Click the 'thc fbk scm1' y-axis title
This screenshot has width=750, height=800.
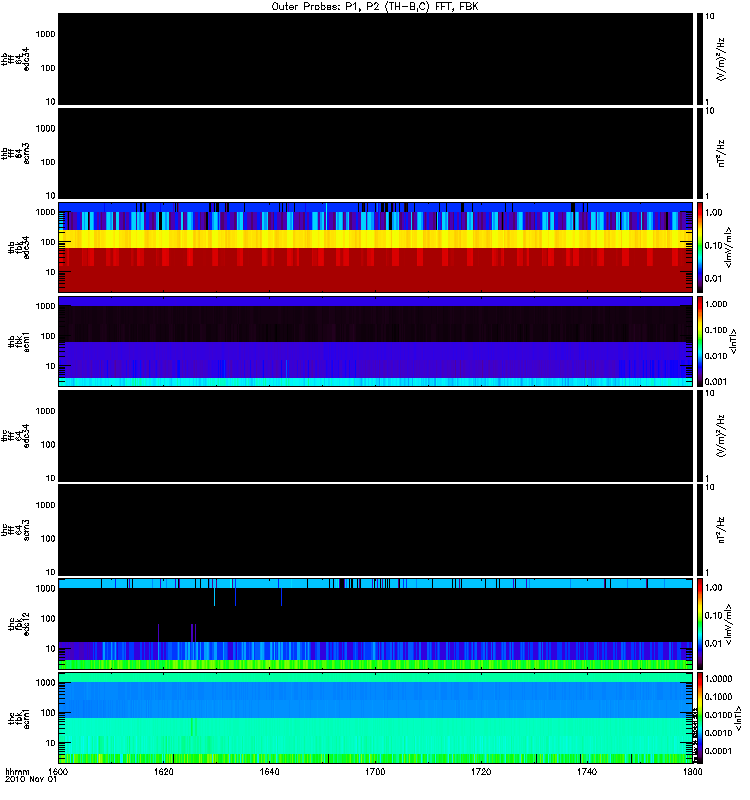[19, 718]
